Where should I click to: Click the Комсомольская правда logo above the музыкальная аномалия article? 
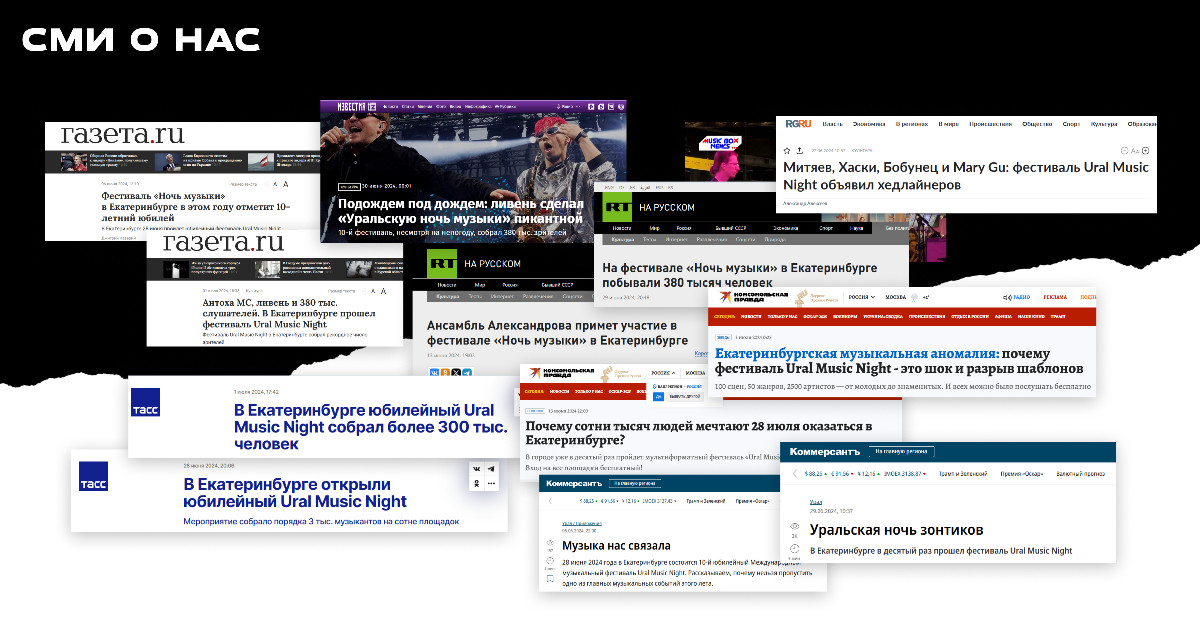tap(752, 297)
